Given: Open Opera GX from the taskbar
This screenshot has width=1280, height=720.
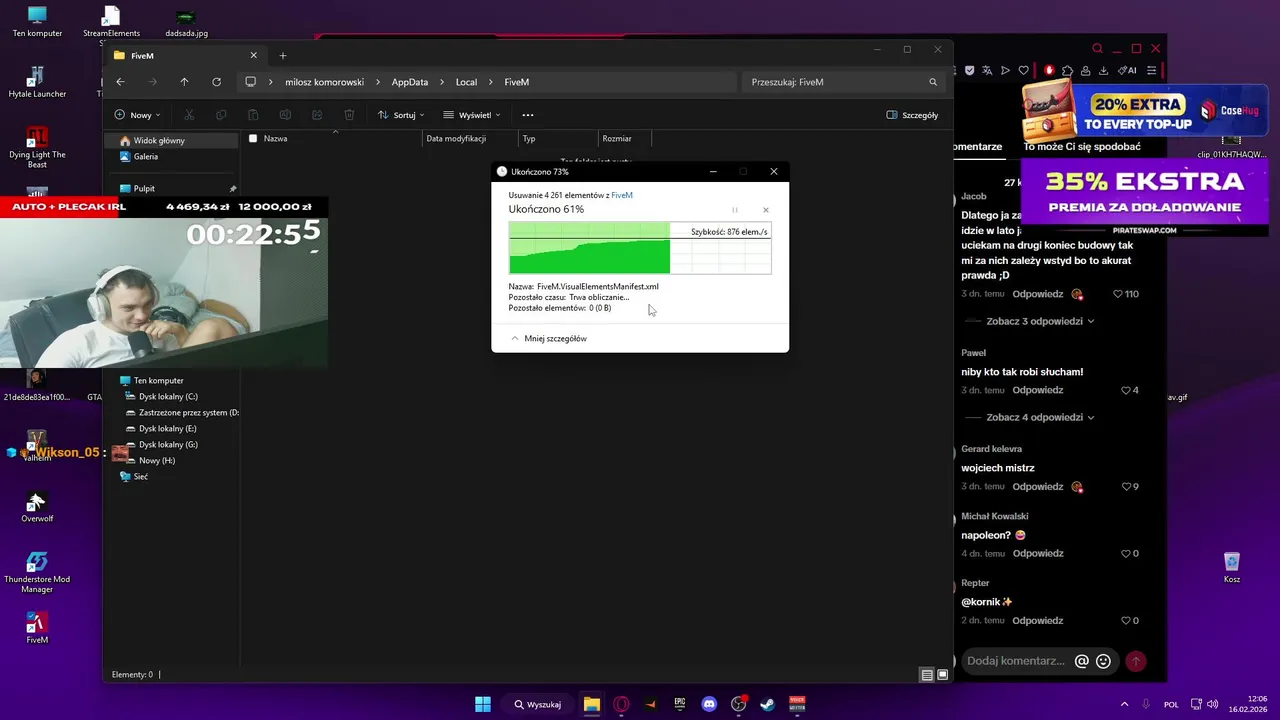Looking at the screenshot, I should pyautogui.click(x=621, y=704).
